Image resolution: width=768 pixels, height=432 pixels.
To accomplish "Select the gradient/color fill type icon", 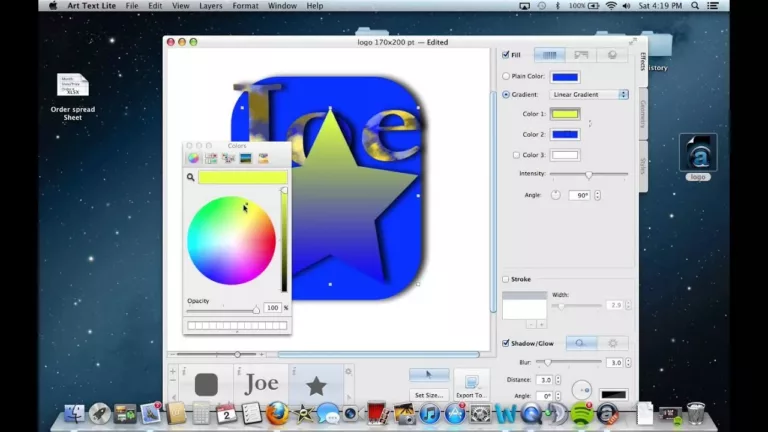I will click(550, 55).
